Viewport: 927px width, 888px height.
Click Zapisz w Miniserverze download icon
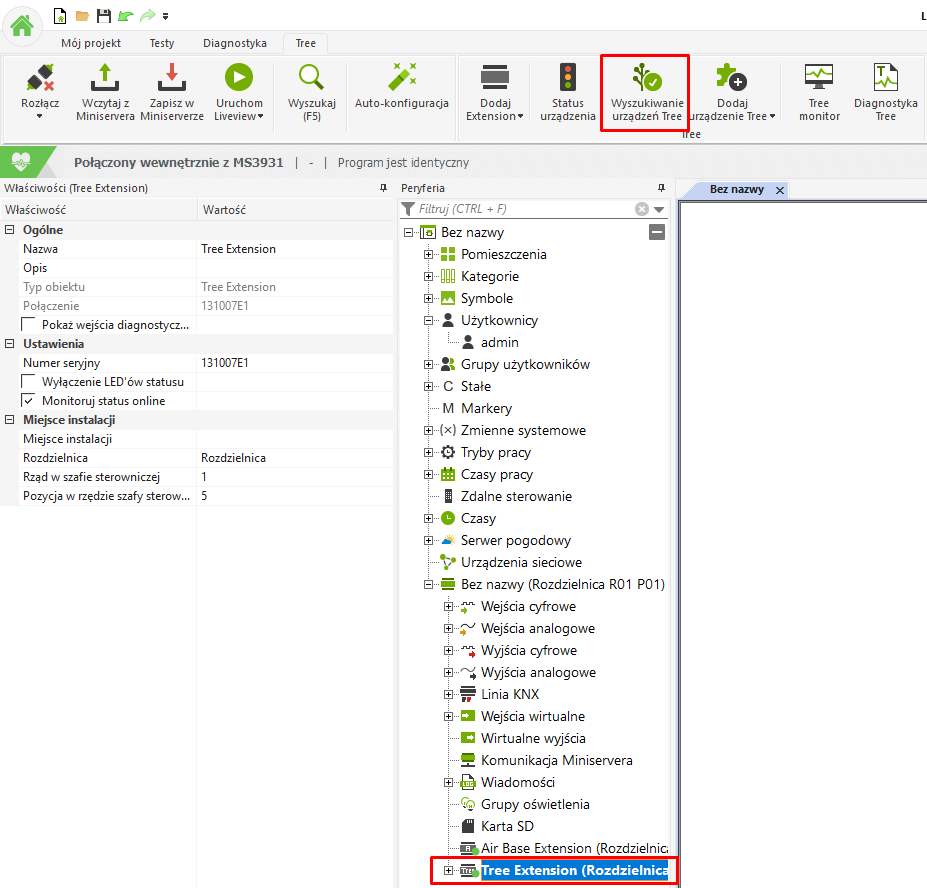(x=172, y=78)
